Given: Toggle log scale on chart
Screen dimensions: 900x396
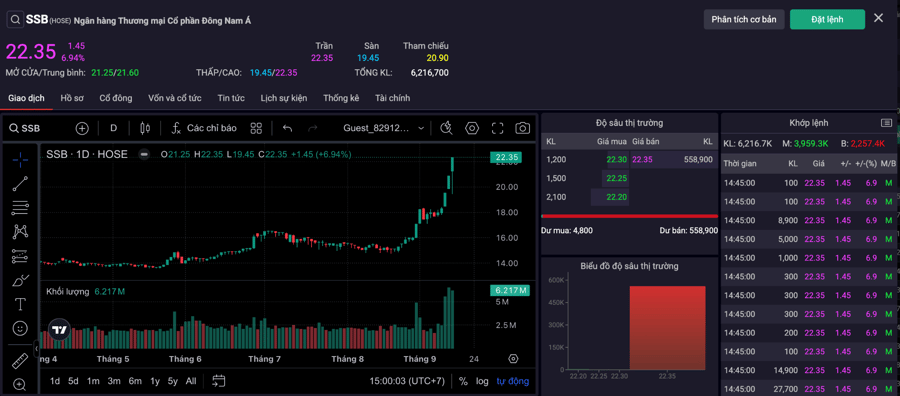Looking at the screenshot, I should pyautogui.click(x=482, y=381).
